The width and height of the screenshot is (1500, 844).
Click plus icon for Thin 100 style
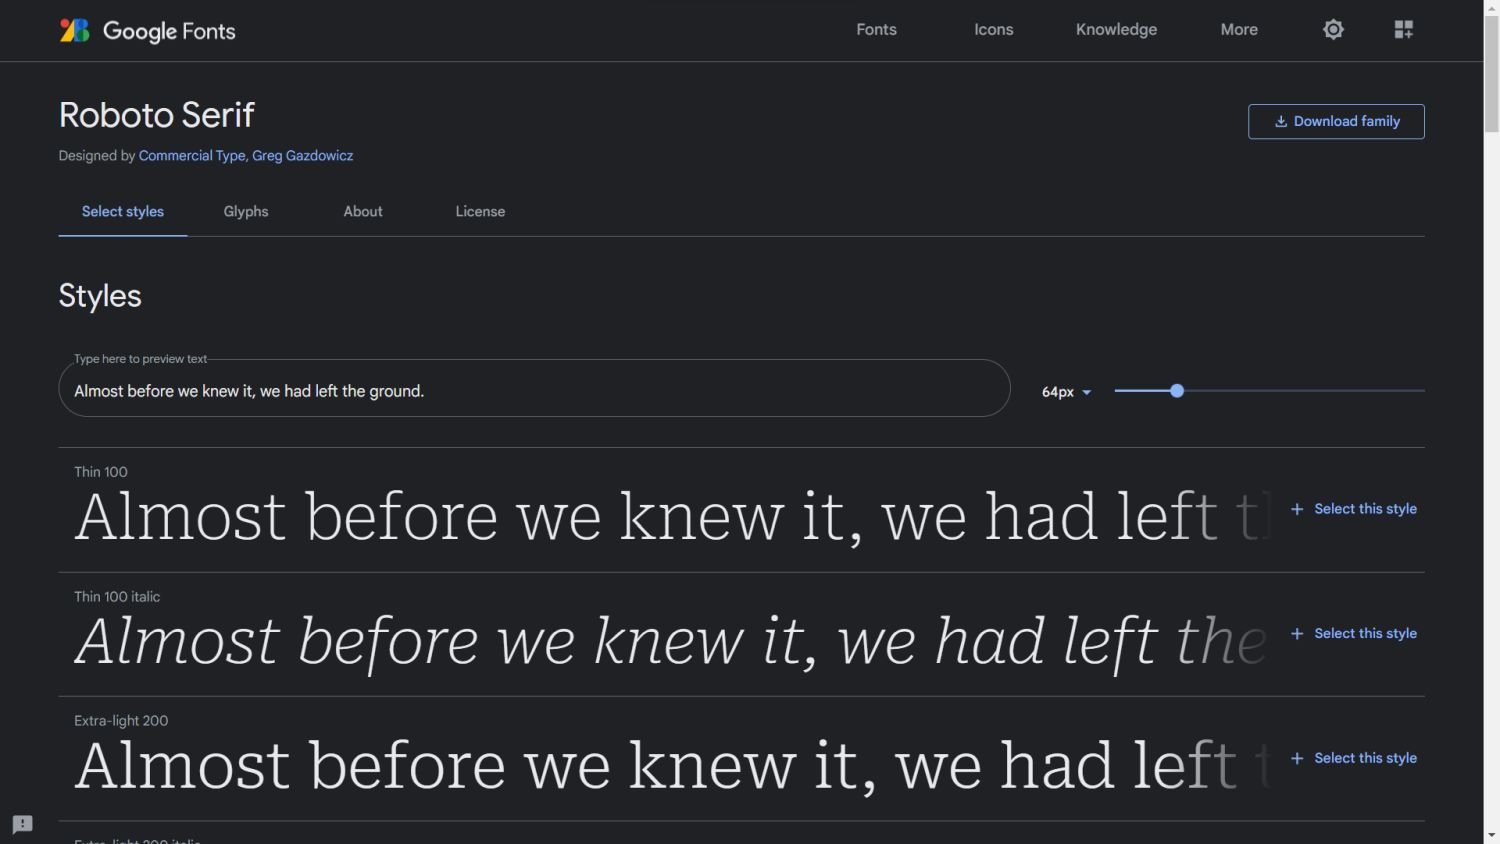coord(1297,509)
